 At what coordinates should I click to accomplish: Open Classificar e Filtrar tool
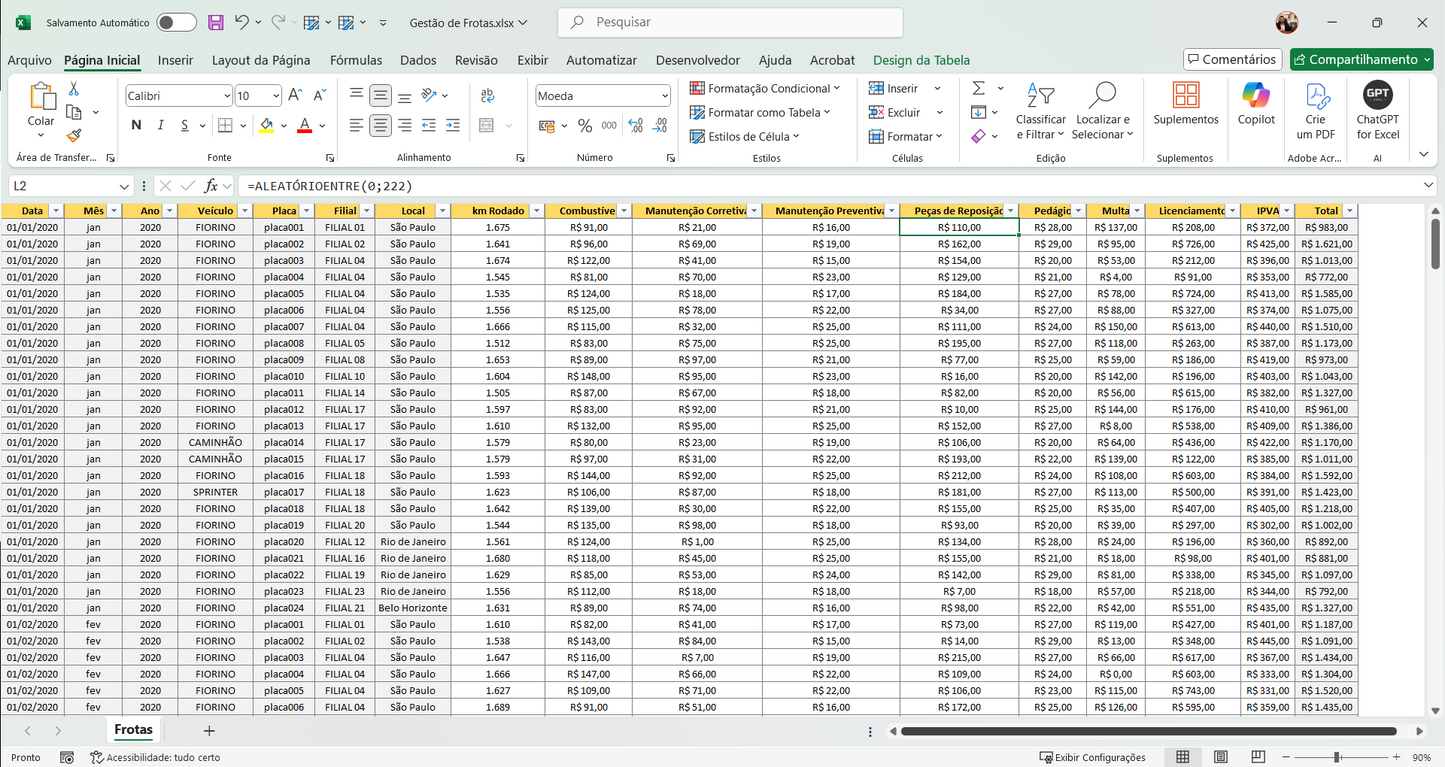tap(1040, 110)
